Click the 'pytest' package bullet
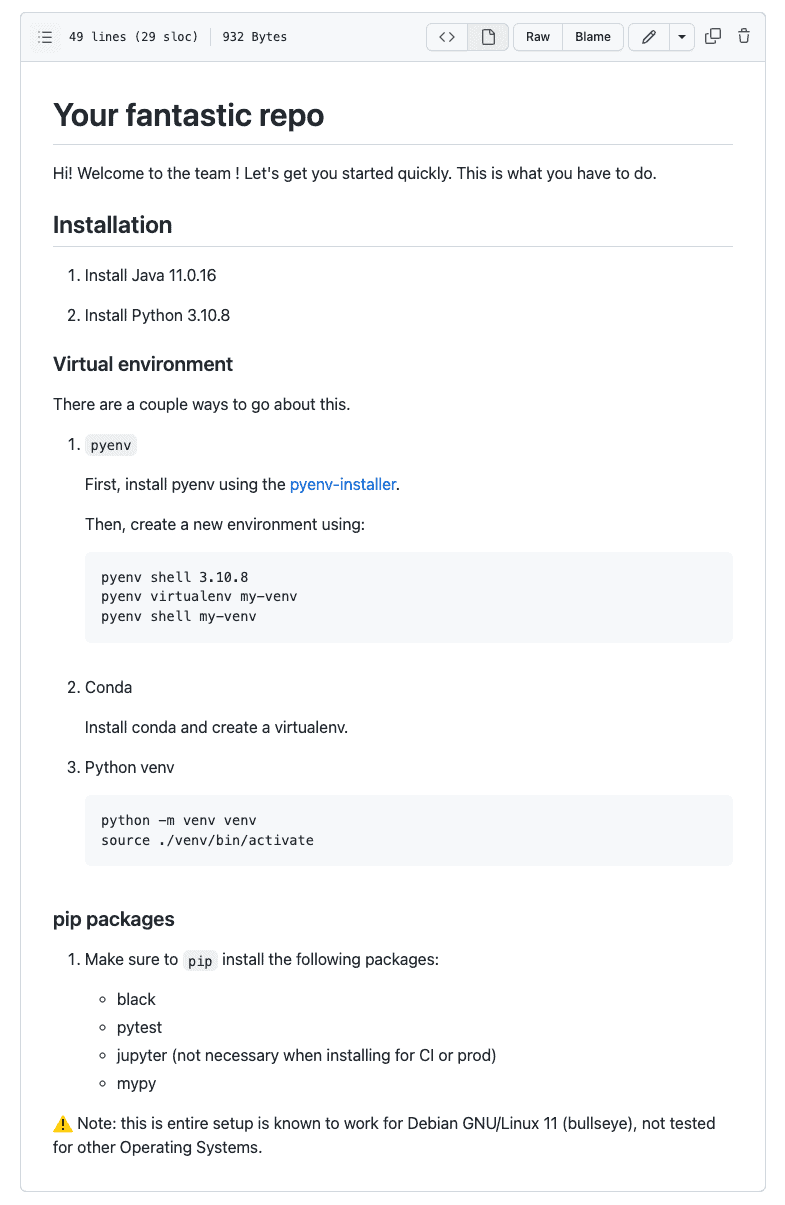785x1205 pixels. coord(139,1027)
